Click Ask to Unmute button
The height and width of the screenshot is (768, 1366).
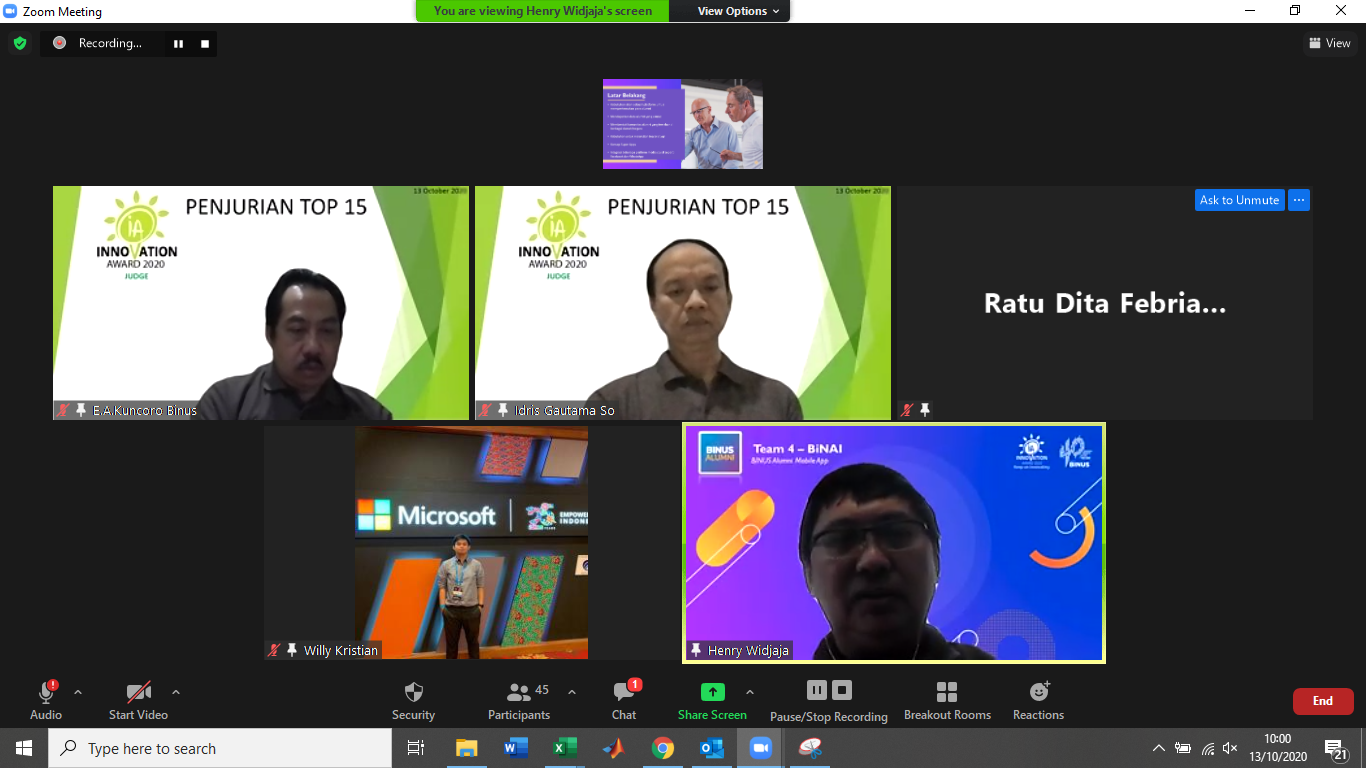click(1239, 200)
